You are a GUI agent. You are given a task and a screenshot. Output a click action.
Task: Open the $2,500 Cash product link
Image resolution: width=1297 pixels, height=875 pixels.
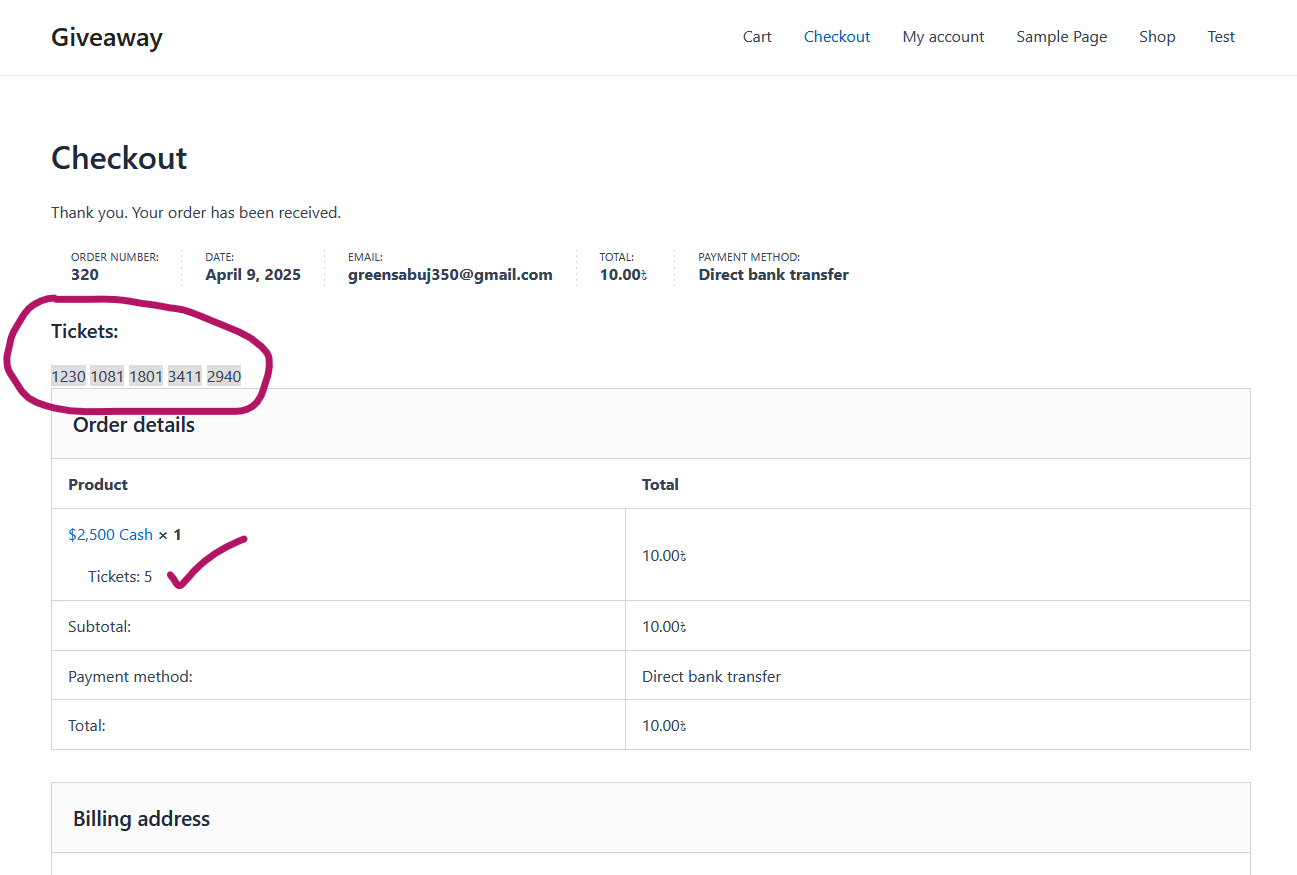coord(110,535)
